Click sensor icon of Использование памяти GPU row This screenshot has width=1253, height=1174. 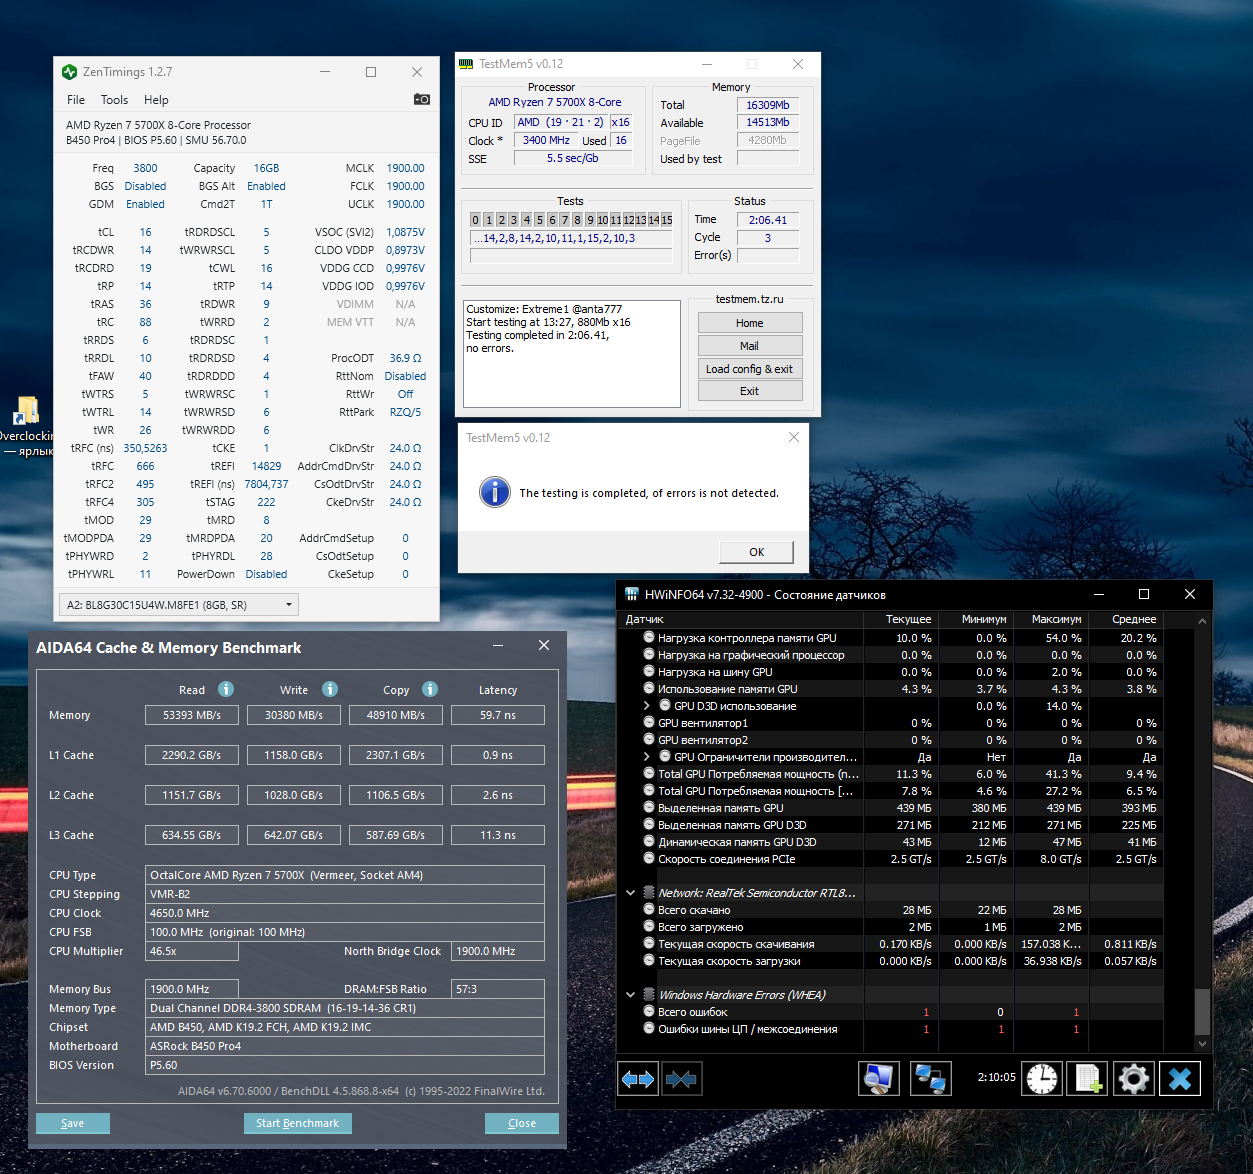click(649, 688)
